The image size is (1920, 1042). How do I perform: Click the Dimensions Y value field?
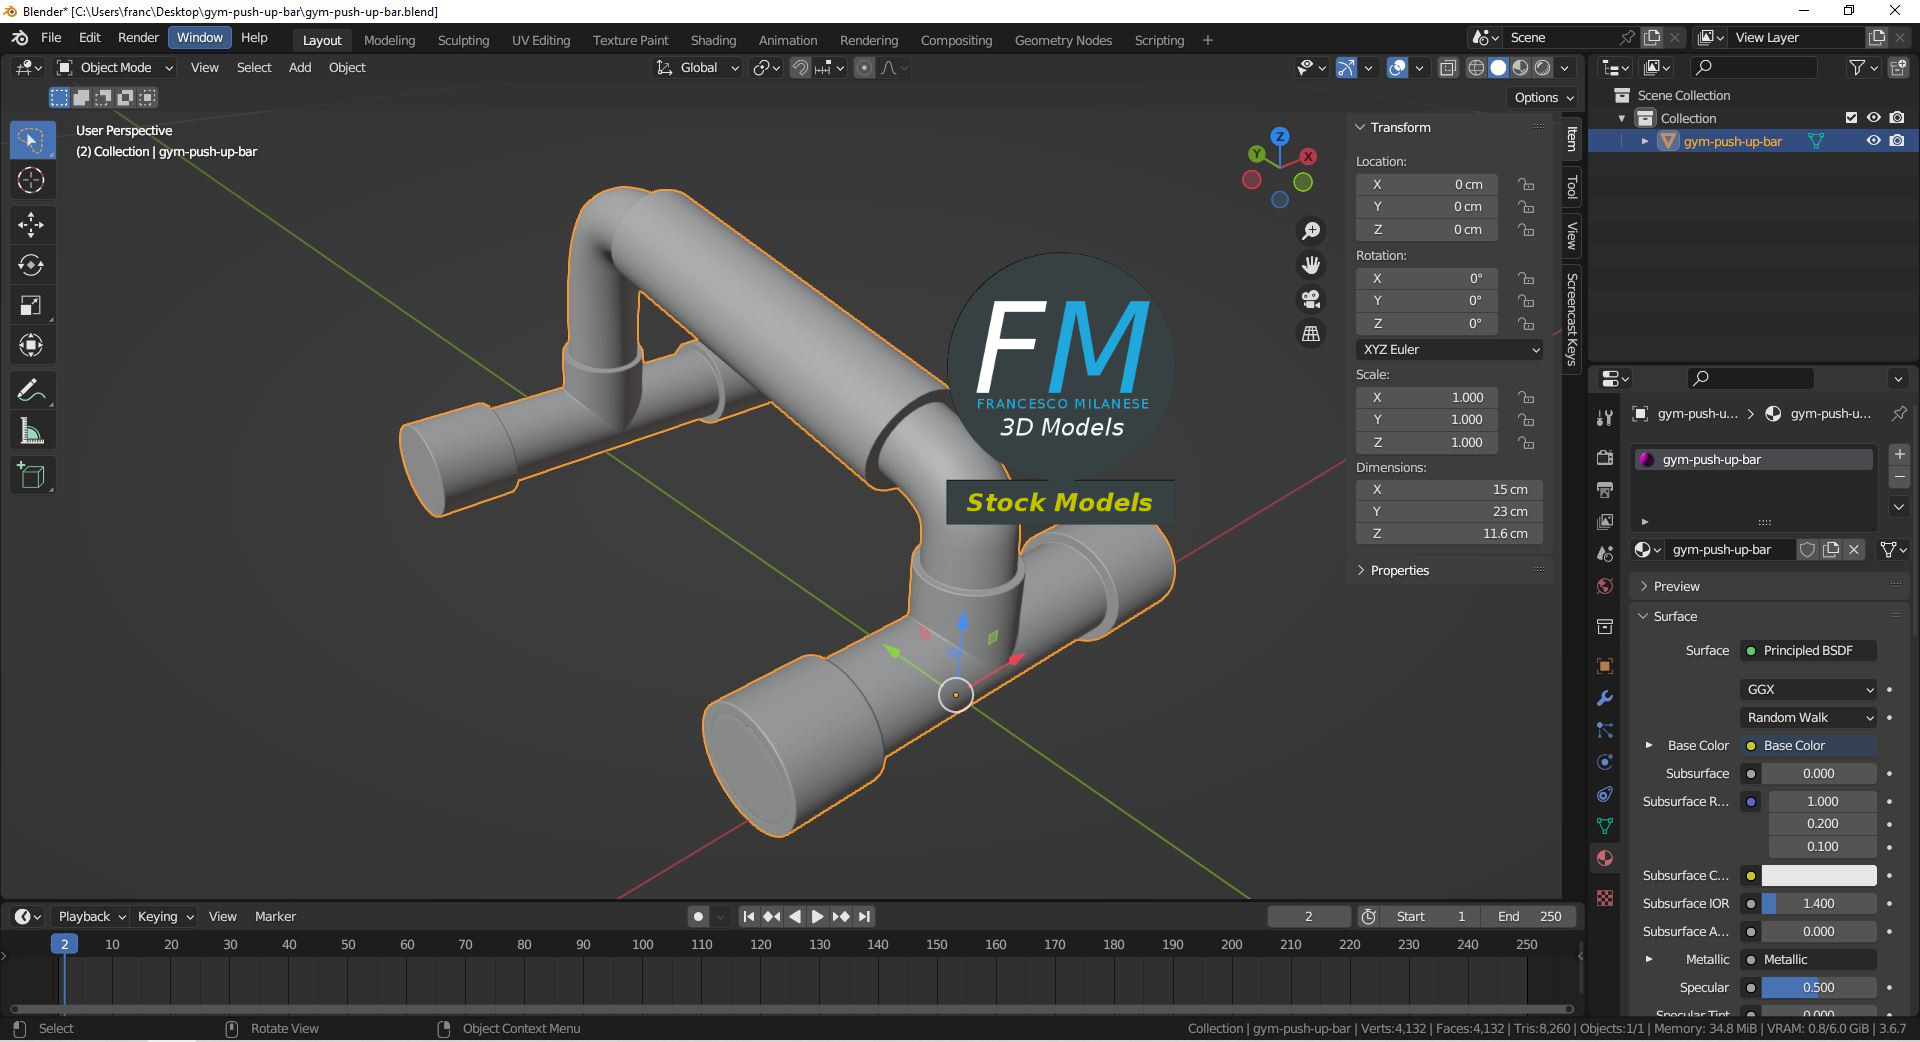coord(1450,511)
